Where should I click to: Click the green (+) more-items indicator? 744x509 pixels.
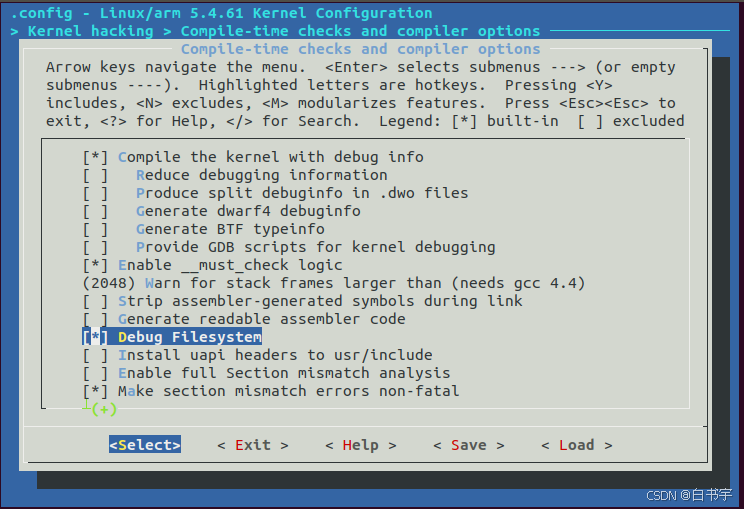coord(104,409)
